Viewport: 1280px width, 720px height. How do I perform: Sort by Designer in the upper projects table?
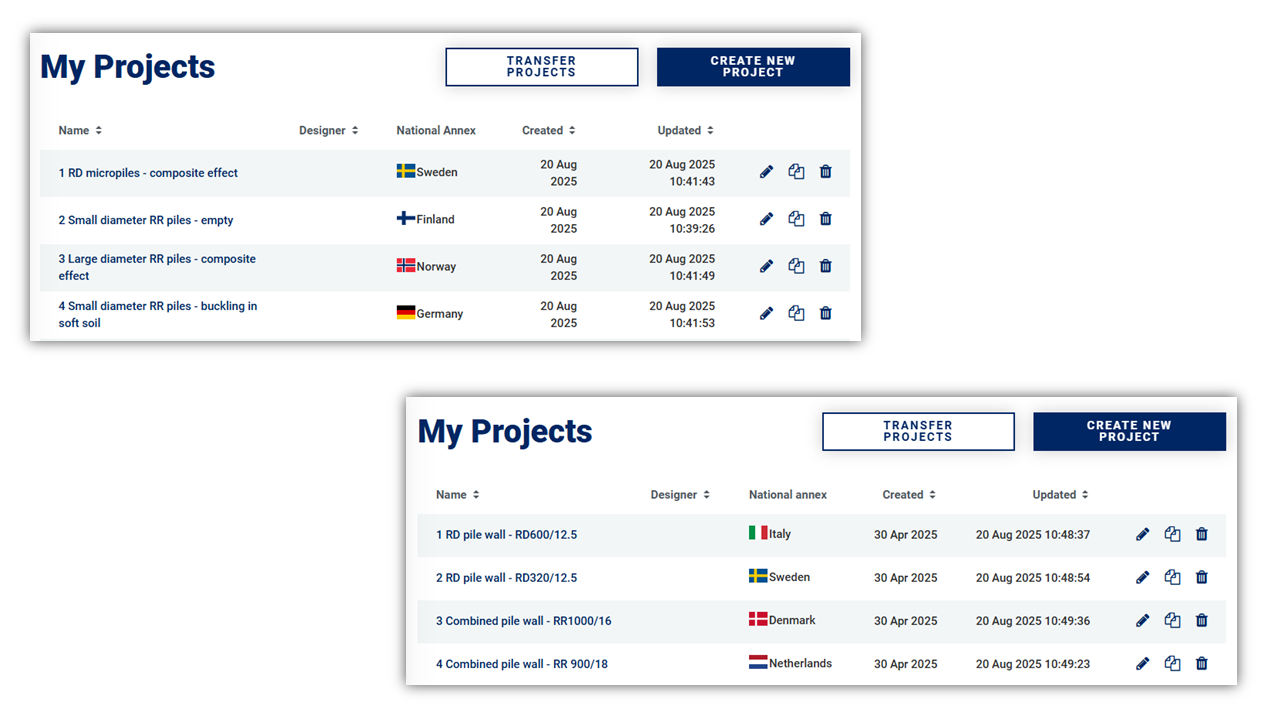pyautogui.click(x=328, y=131)
